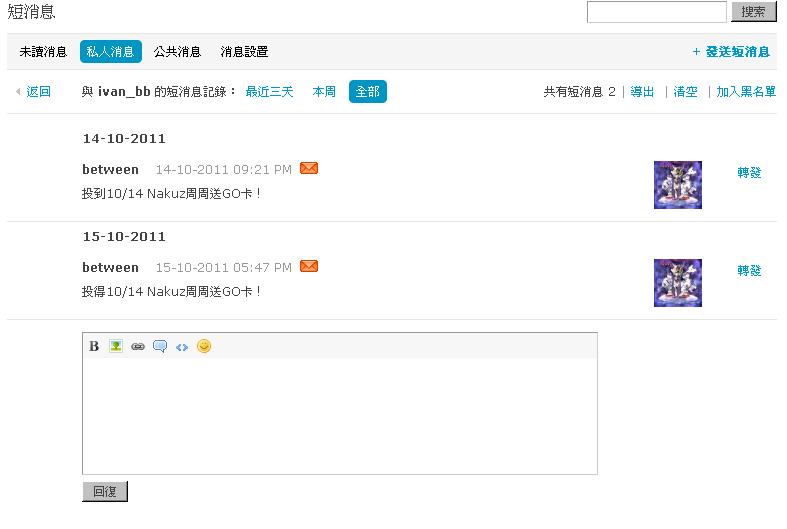Show 全部 messages filter
Screen dimensions: 787x529
(x=367, y=91)
